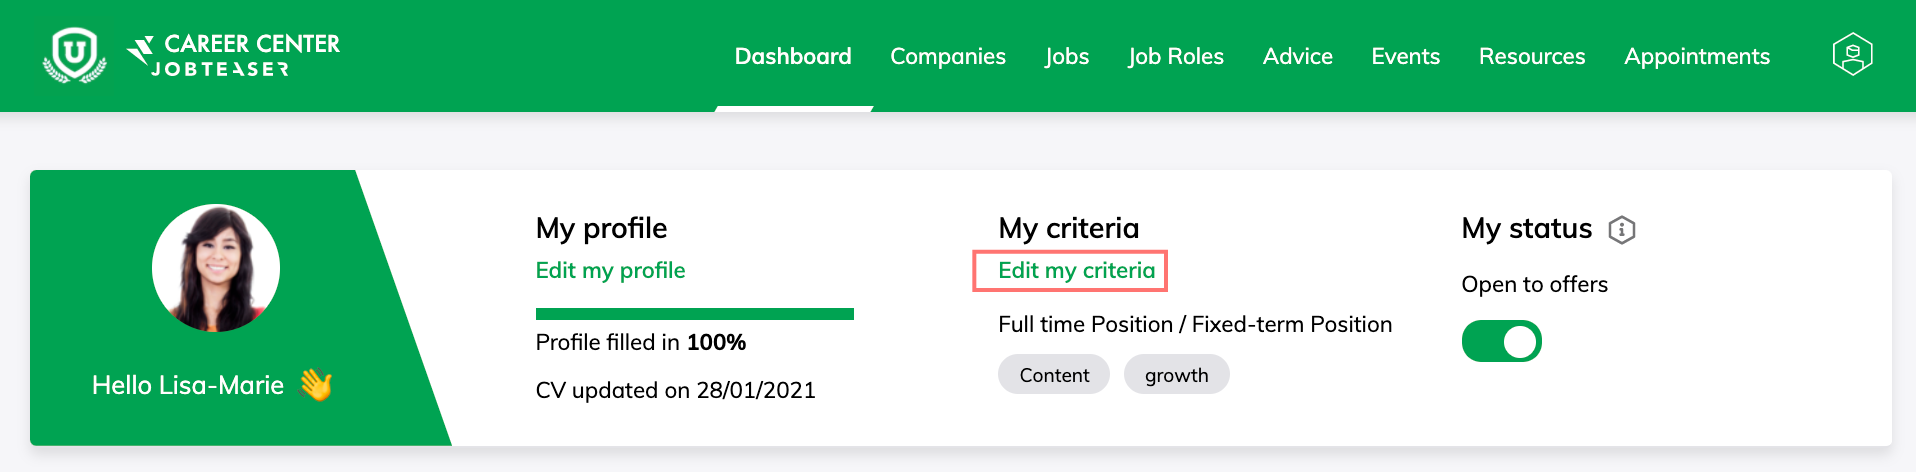
Task: Select Advice in the top navigation
Action: click(1297, 56)
